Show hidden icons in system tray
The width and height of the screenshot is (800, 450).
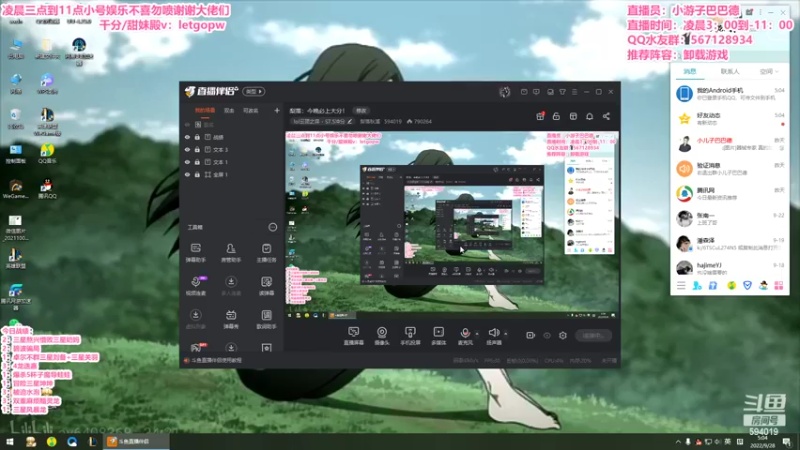pos(678,442)
